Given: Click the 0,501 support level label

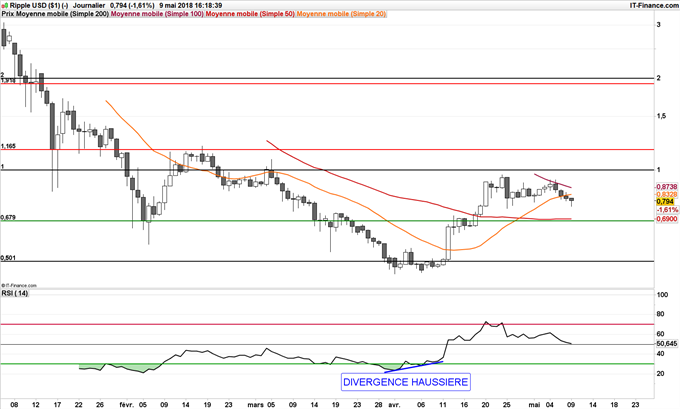Looking at the screenshot, I should click(8, 258).
